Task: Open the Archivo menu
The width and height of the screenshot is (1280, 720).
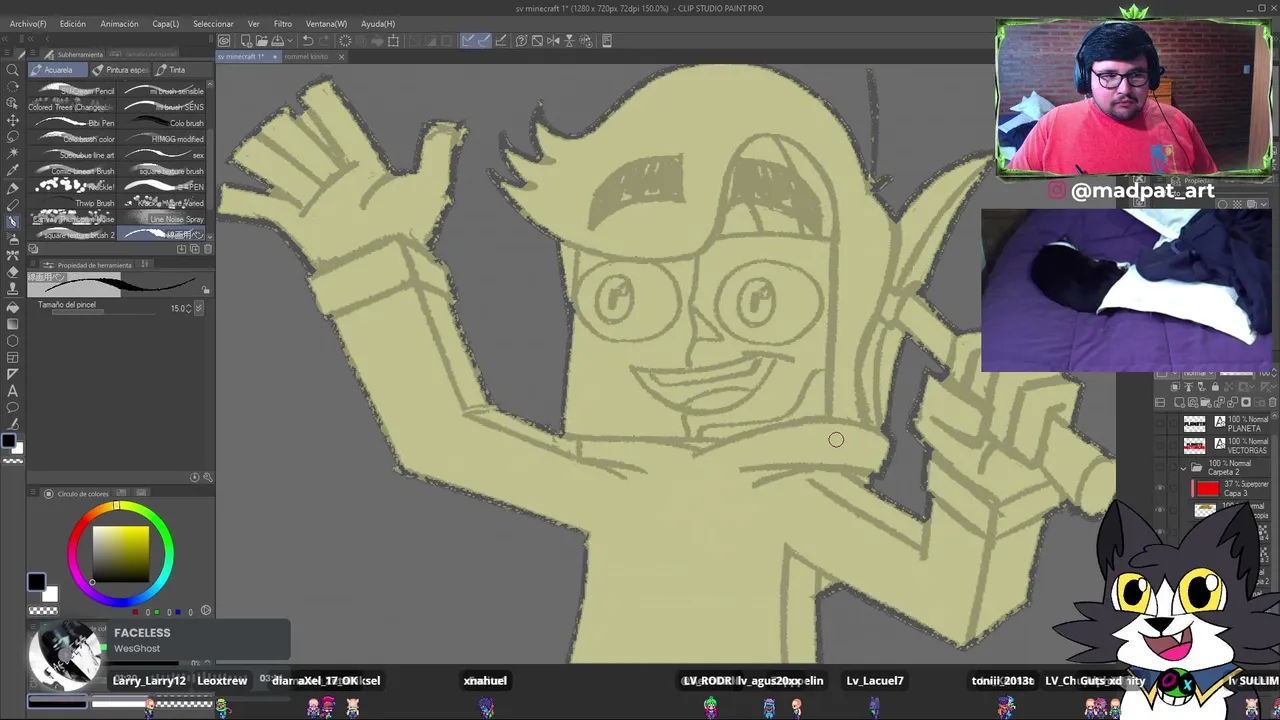Action: pyautogui.click(x=28, y=24)
